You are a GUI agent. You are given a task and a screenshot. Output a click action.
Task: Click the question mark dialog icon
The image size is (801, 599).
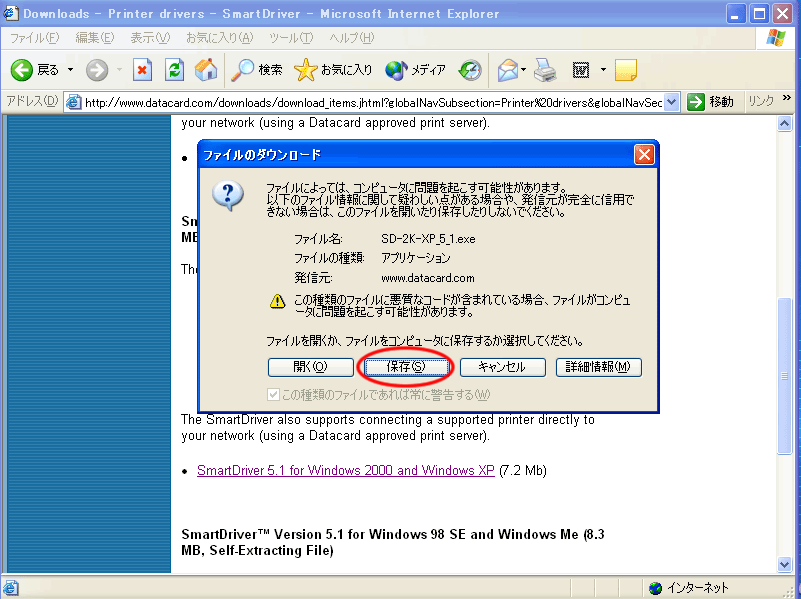coord(228,196)
